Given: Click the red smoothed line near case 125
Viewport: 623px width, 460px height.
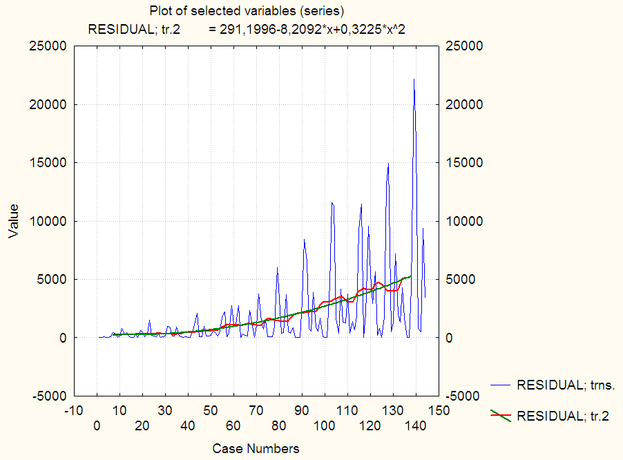Looking at the screenshot, I should [378, 283].
